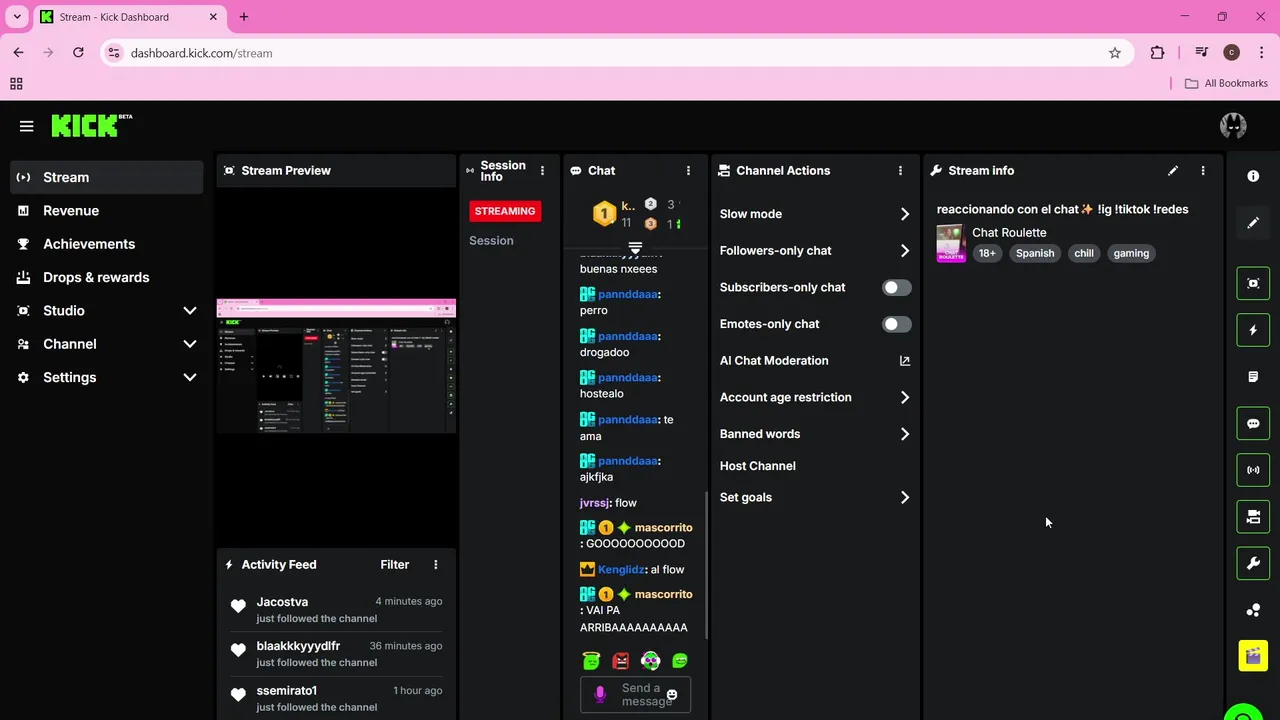
Task: Open the yellow clapperboard clips icon
Action: [x=1253, y=656]
